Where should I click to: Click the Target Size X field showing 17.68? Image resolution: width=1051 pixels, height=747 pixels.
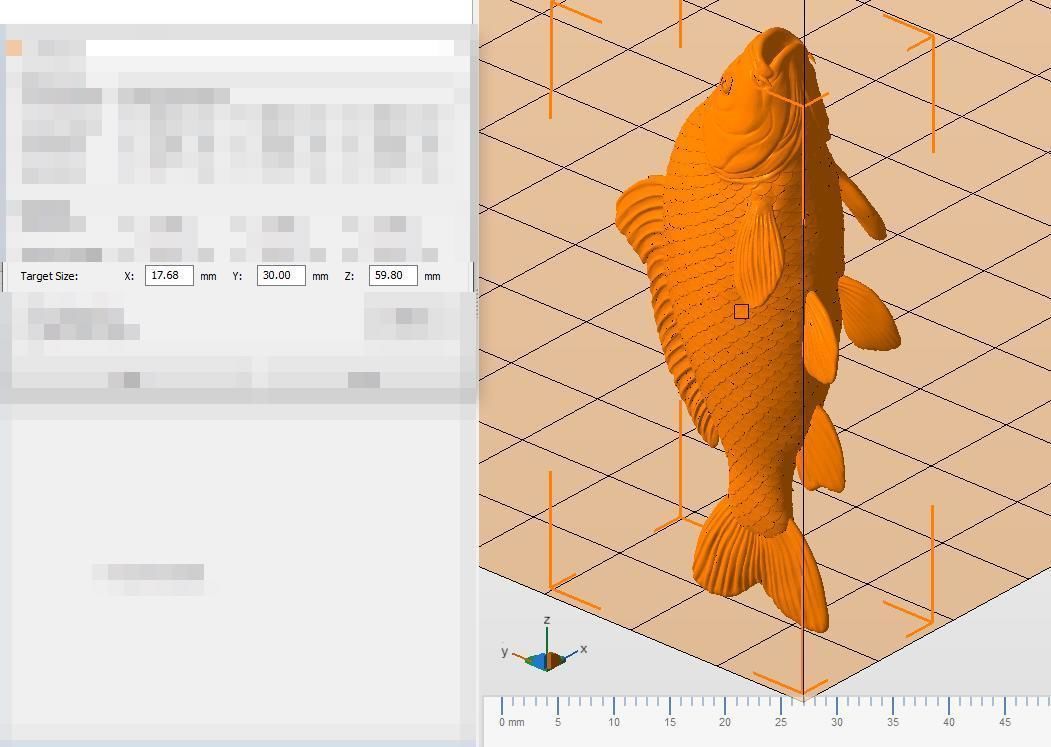pyautogui.click(x=170, y=276)
